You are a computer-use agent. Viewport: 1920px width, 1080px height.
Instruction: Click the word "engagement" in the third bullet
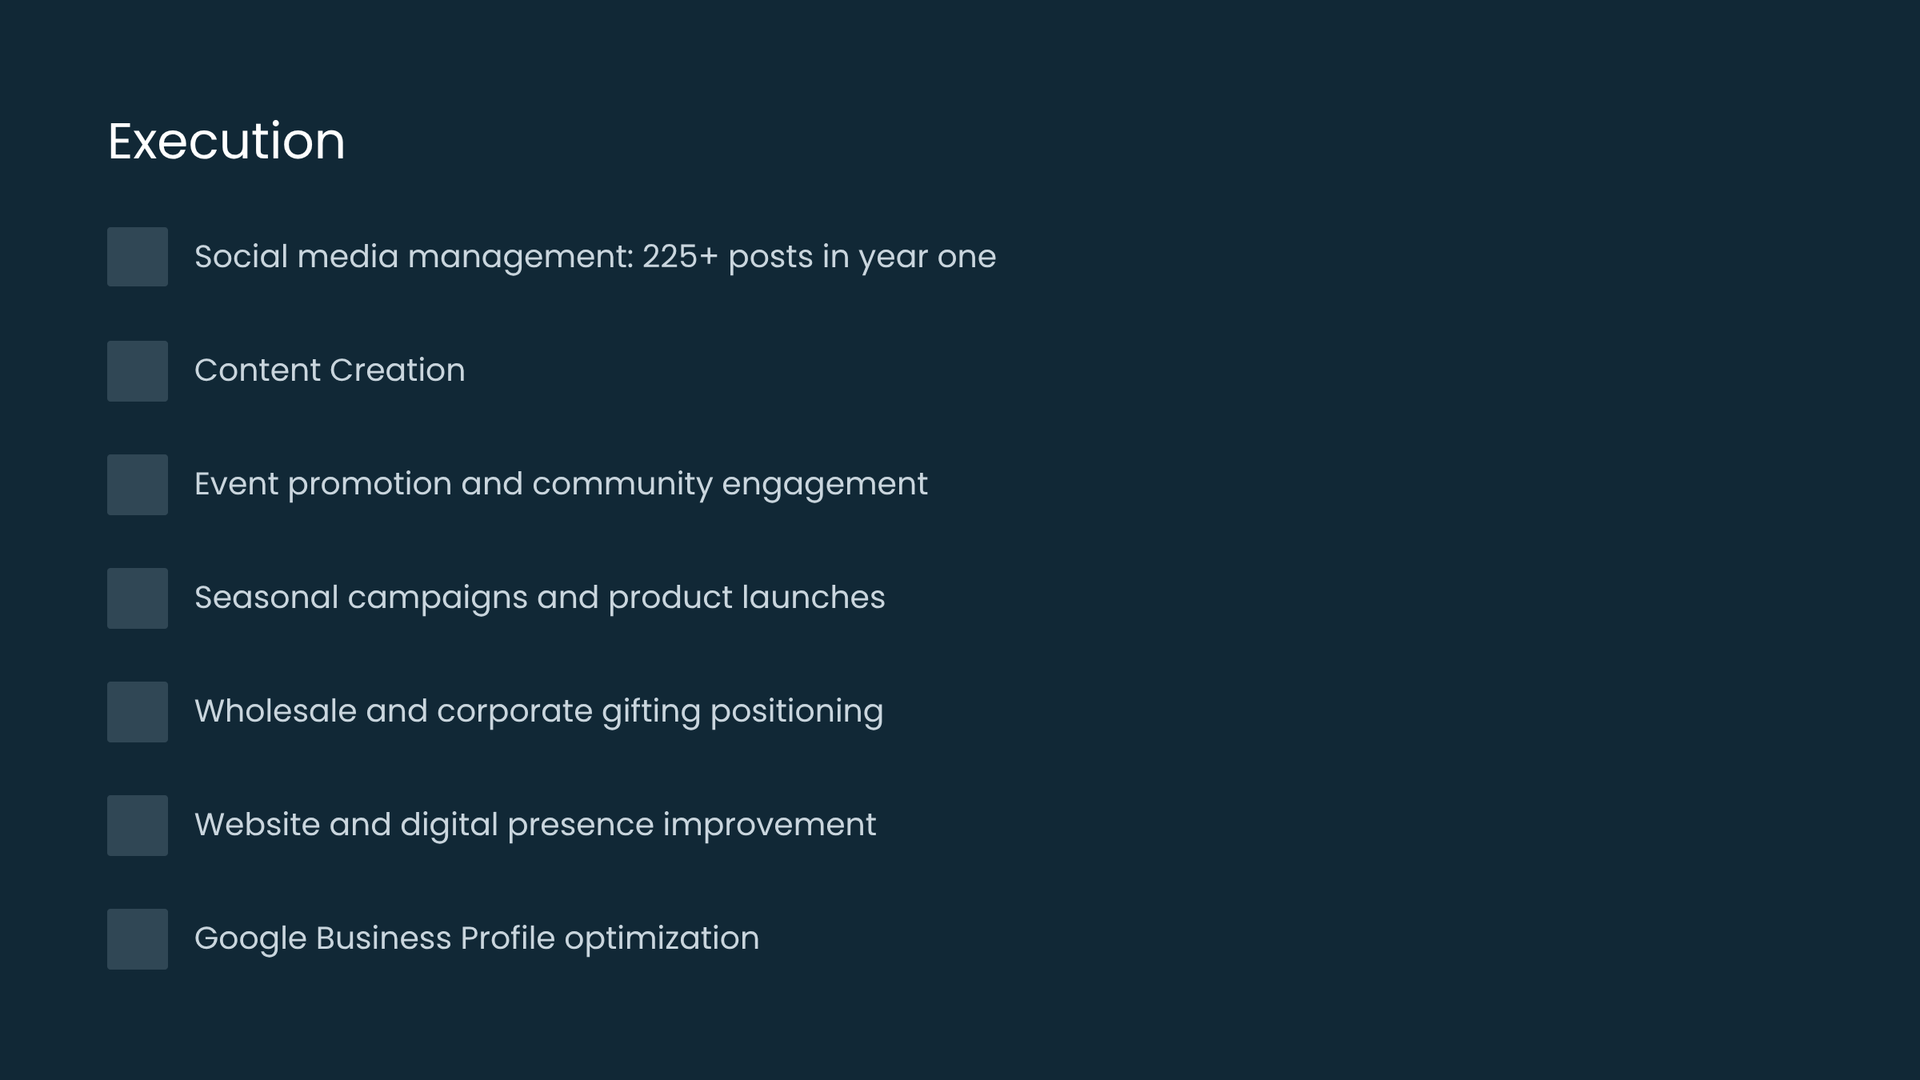(x=824, y=485)
